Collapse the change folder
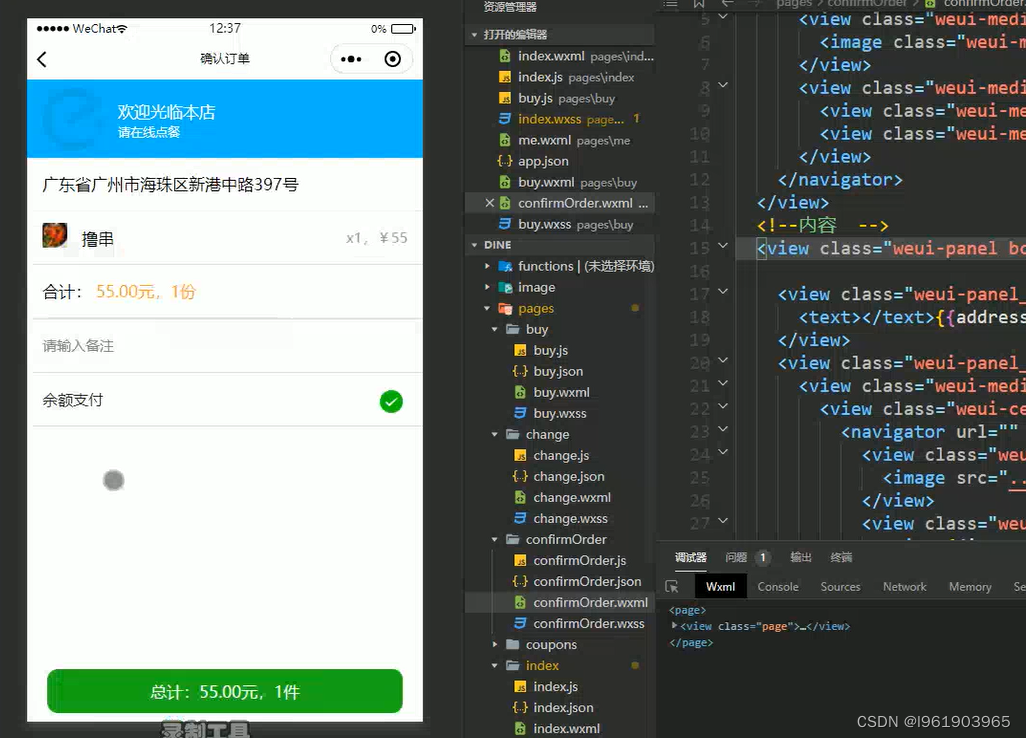Image resolution: width=1026 pixels, height=738 pixels. point(495,434)
